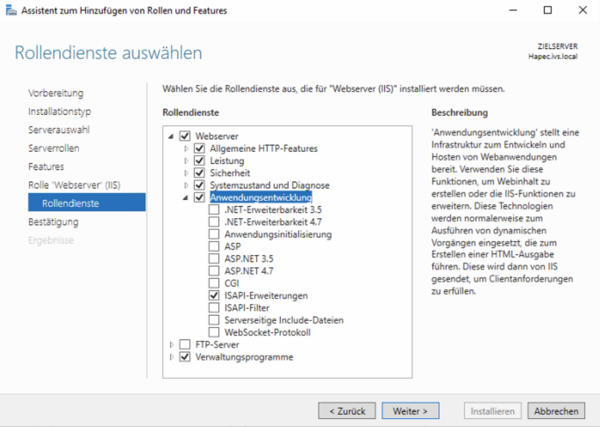Select the Verwaltungsprogramme label
Viewport: 600px width, 427px height.
tap(244, 357)
